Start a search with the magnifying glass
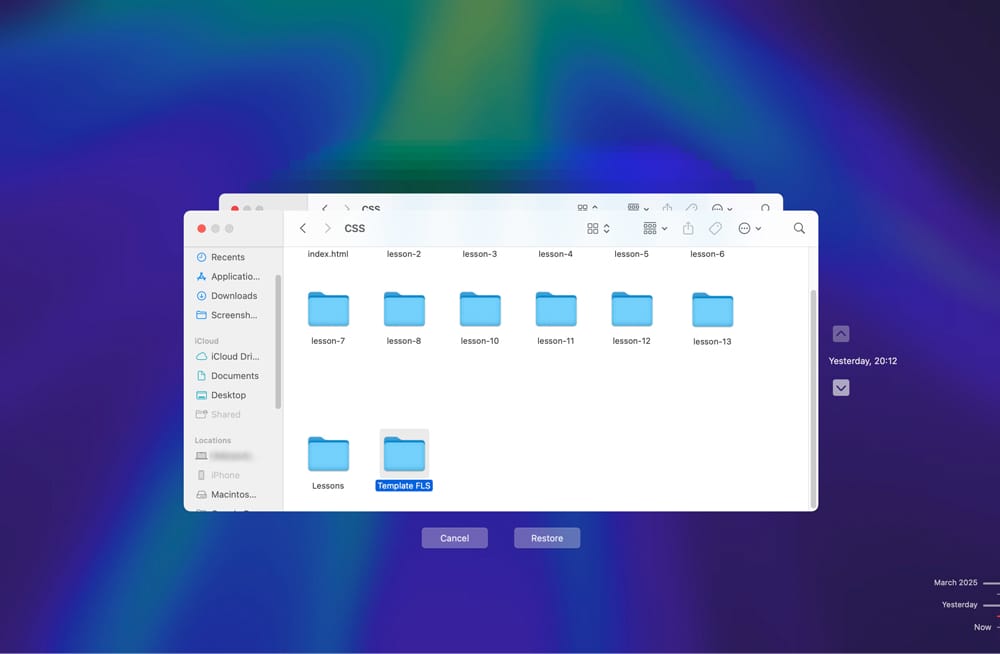This screenshot has height=654, width=1000. click(x=798, y=228)
